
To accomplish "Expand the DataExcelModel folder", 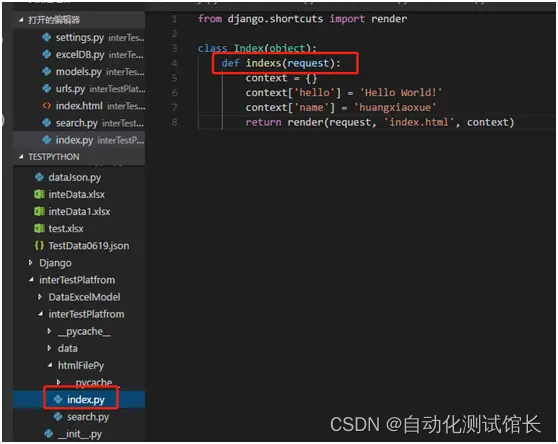I will point(40,297).
